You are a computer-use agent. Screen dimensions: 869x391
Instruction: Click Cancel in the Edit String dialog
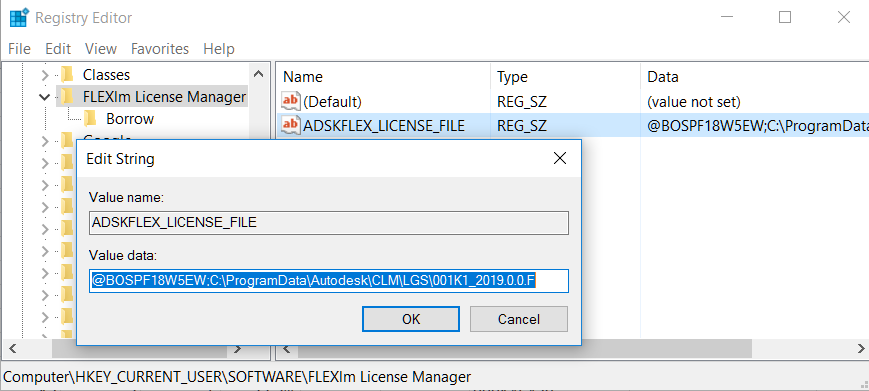click(519, 319)
